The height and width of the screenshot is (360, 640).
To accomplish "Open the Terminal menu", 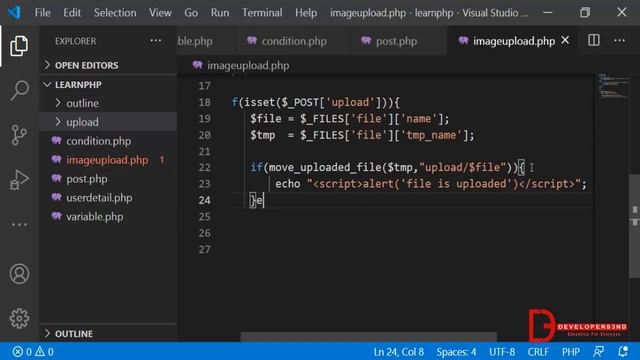I will [262, 13].
